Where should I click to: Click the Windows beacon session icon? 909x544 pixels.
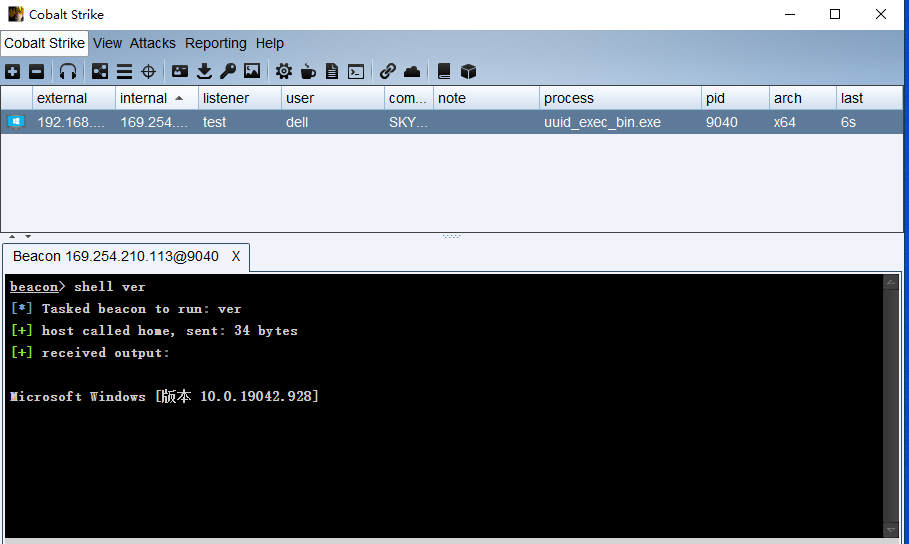point(16,122)
